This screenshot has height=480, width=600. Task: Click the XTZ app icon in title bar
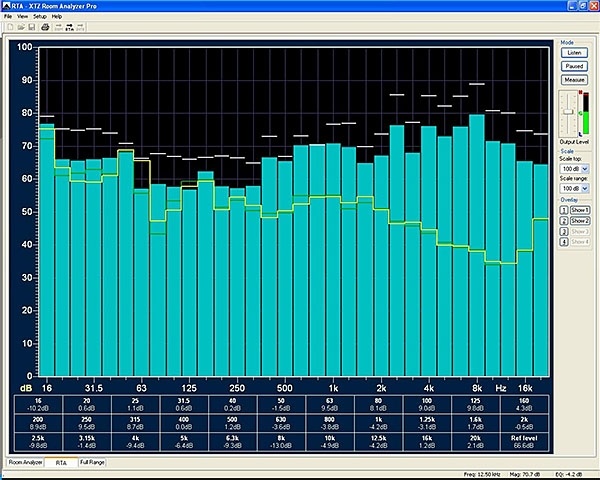[x=7, y=6]
